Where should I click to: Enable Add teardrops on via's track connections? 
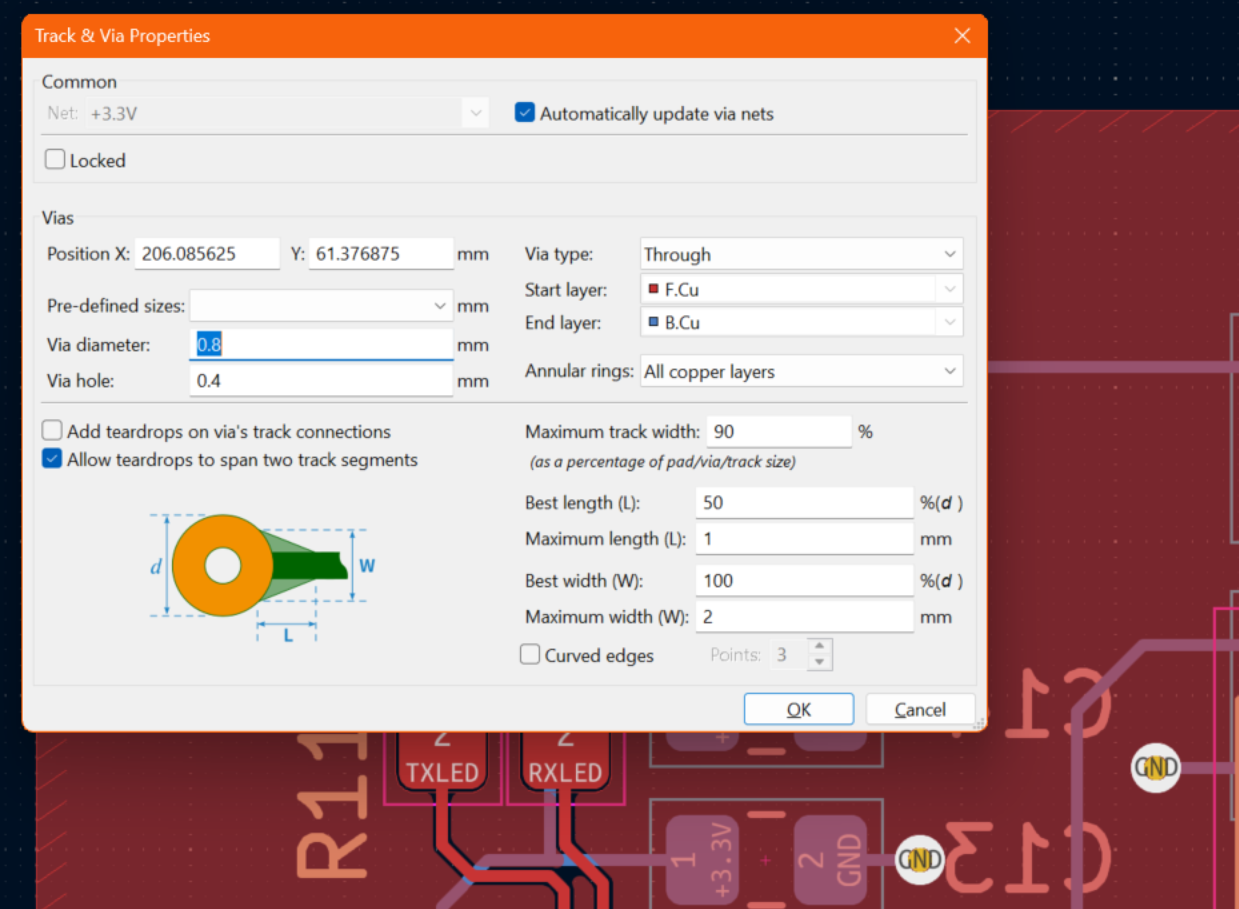point(52,431)
